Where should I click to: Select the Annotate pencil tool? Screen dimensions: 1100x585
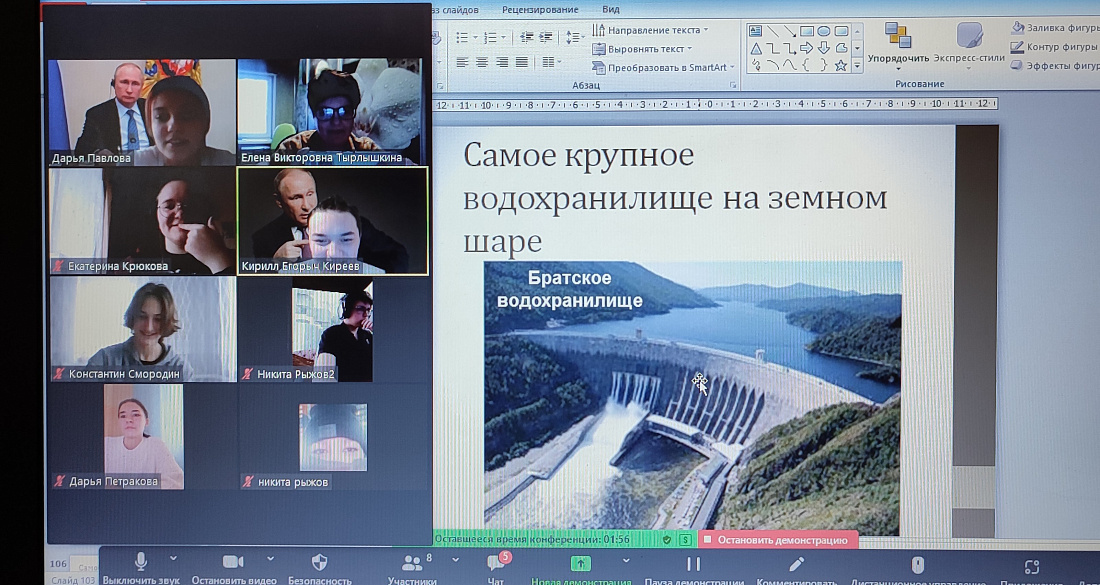point(796,565)
